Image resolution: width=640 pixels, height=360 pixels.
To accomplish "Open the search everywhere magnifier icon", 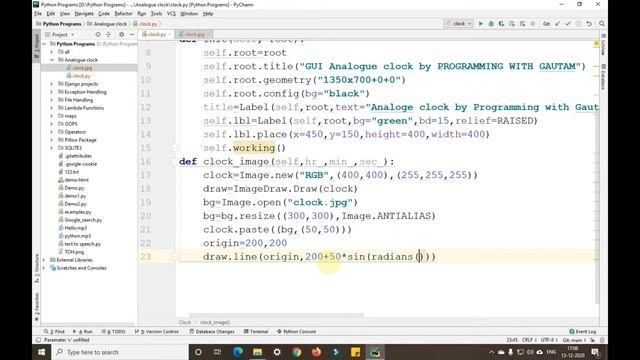I will point(602,24).
